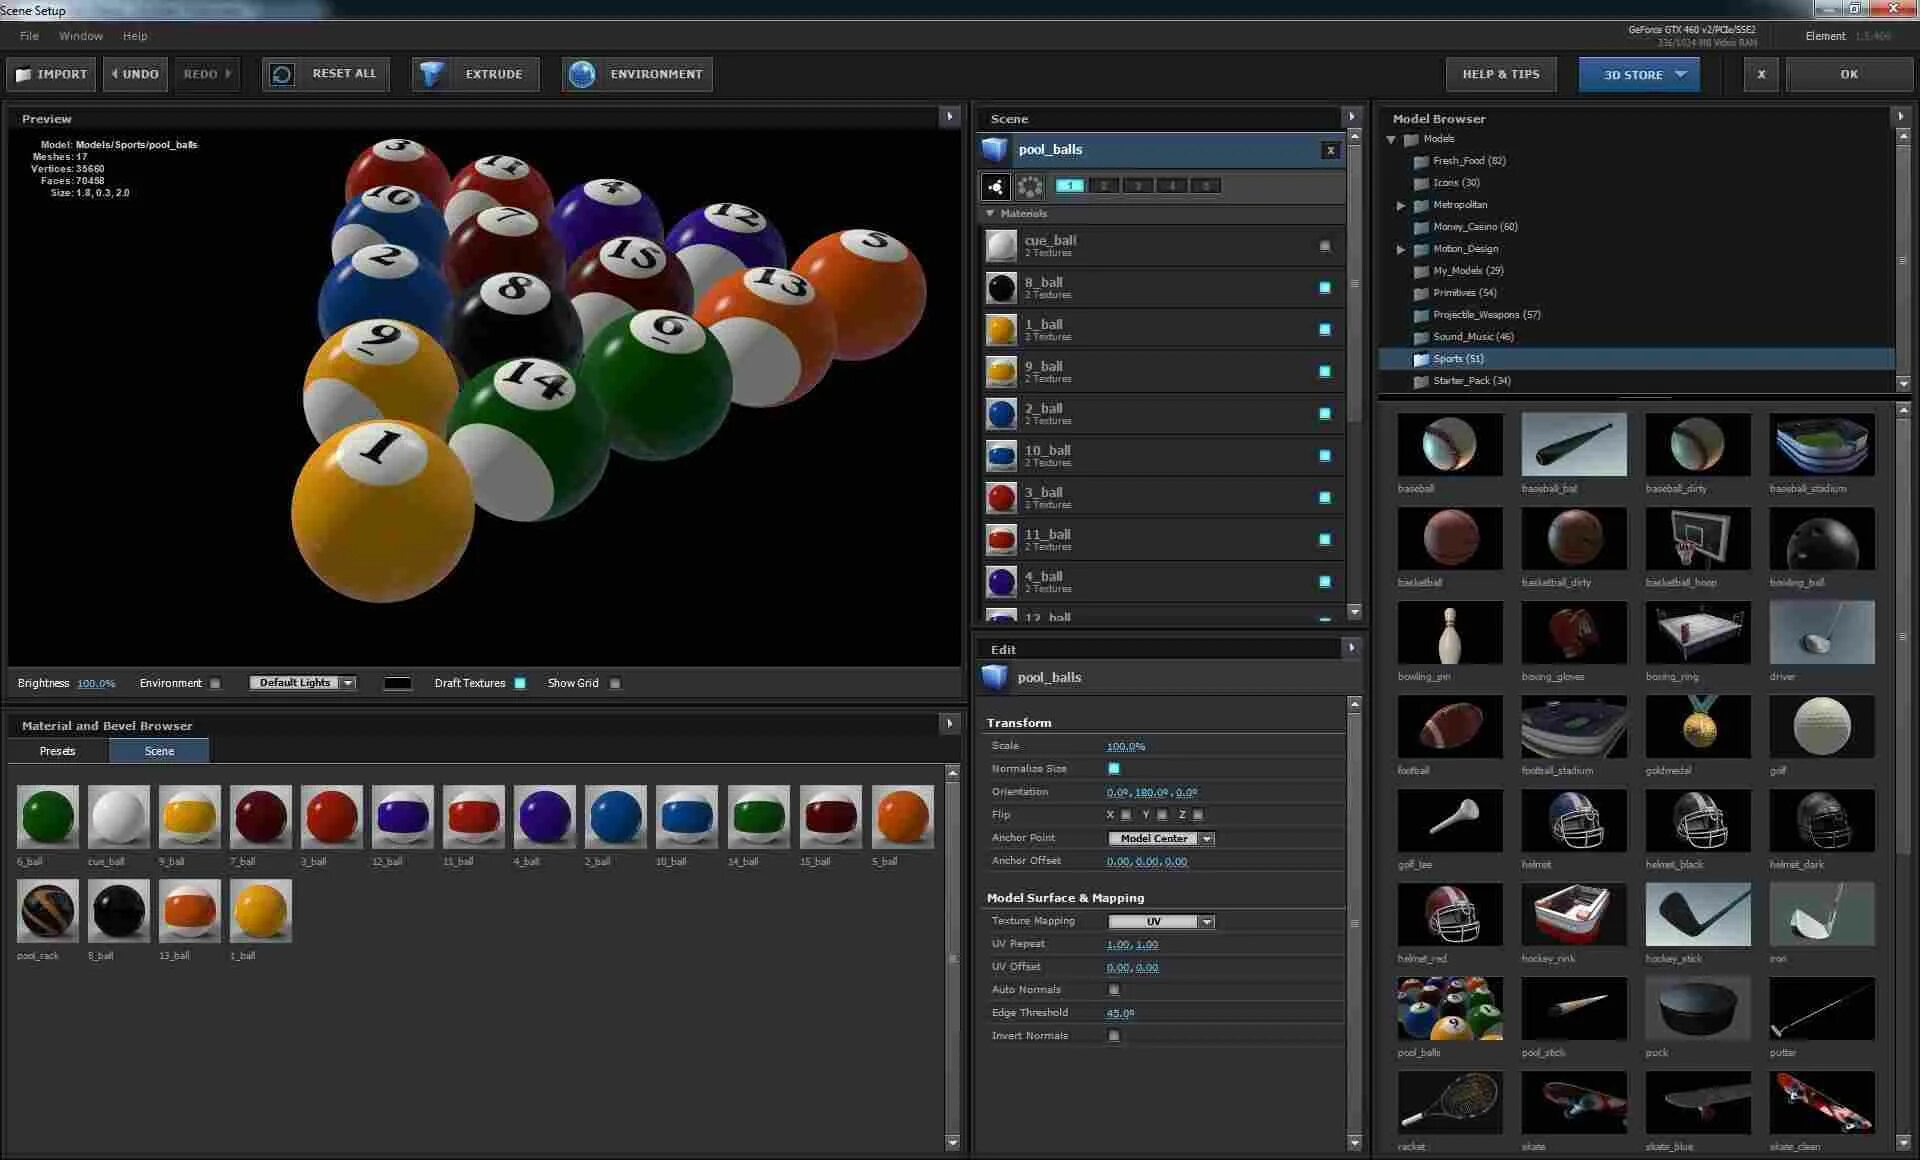Enable the Auto Normals checkbox
This screenshot has height=1160, width=1920.
[1114, 990]
